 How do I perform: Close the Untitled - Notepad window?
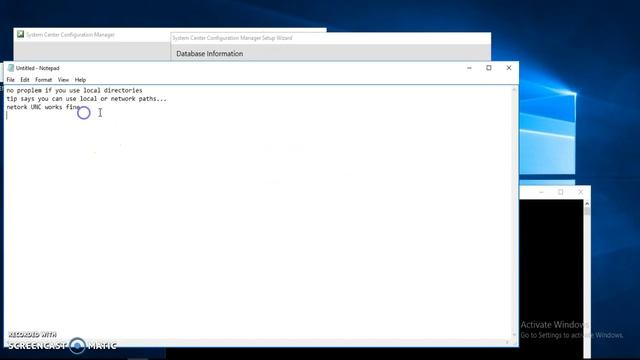(509, 68)
